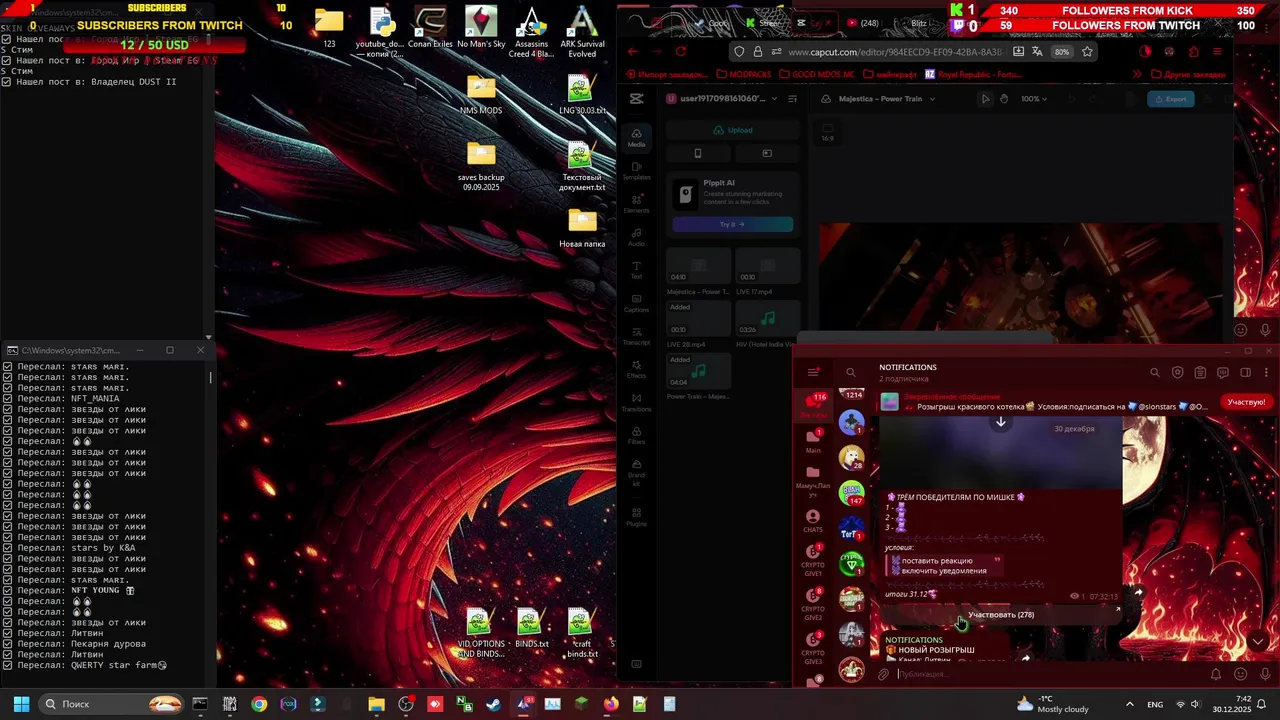Open the chat with the 147 unread badge
The height and width of the screenshot is (720, 1280).
coord(852,493)
